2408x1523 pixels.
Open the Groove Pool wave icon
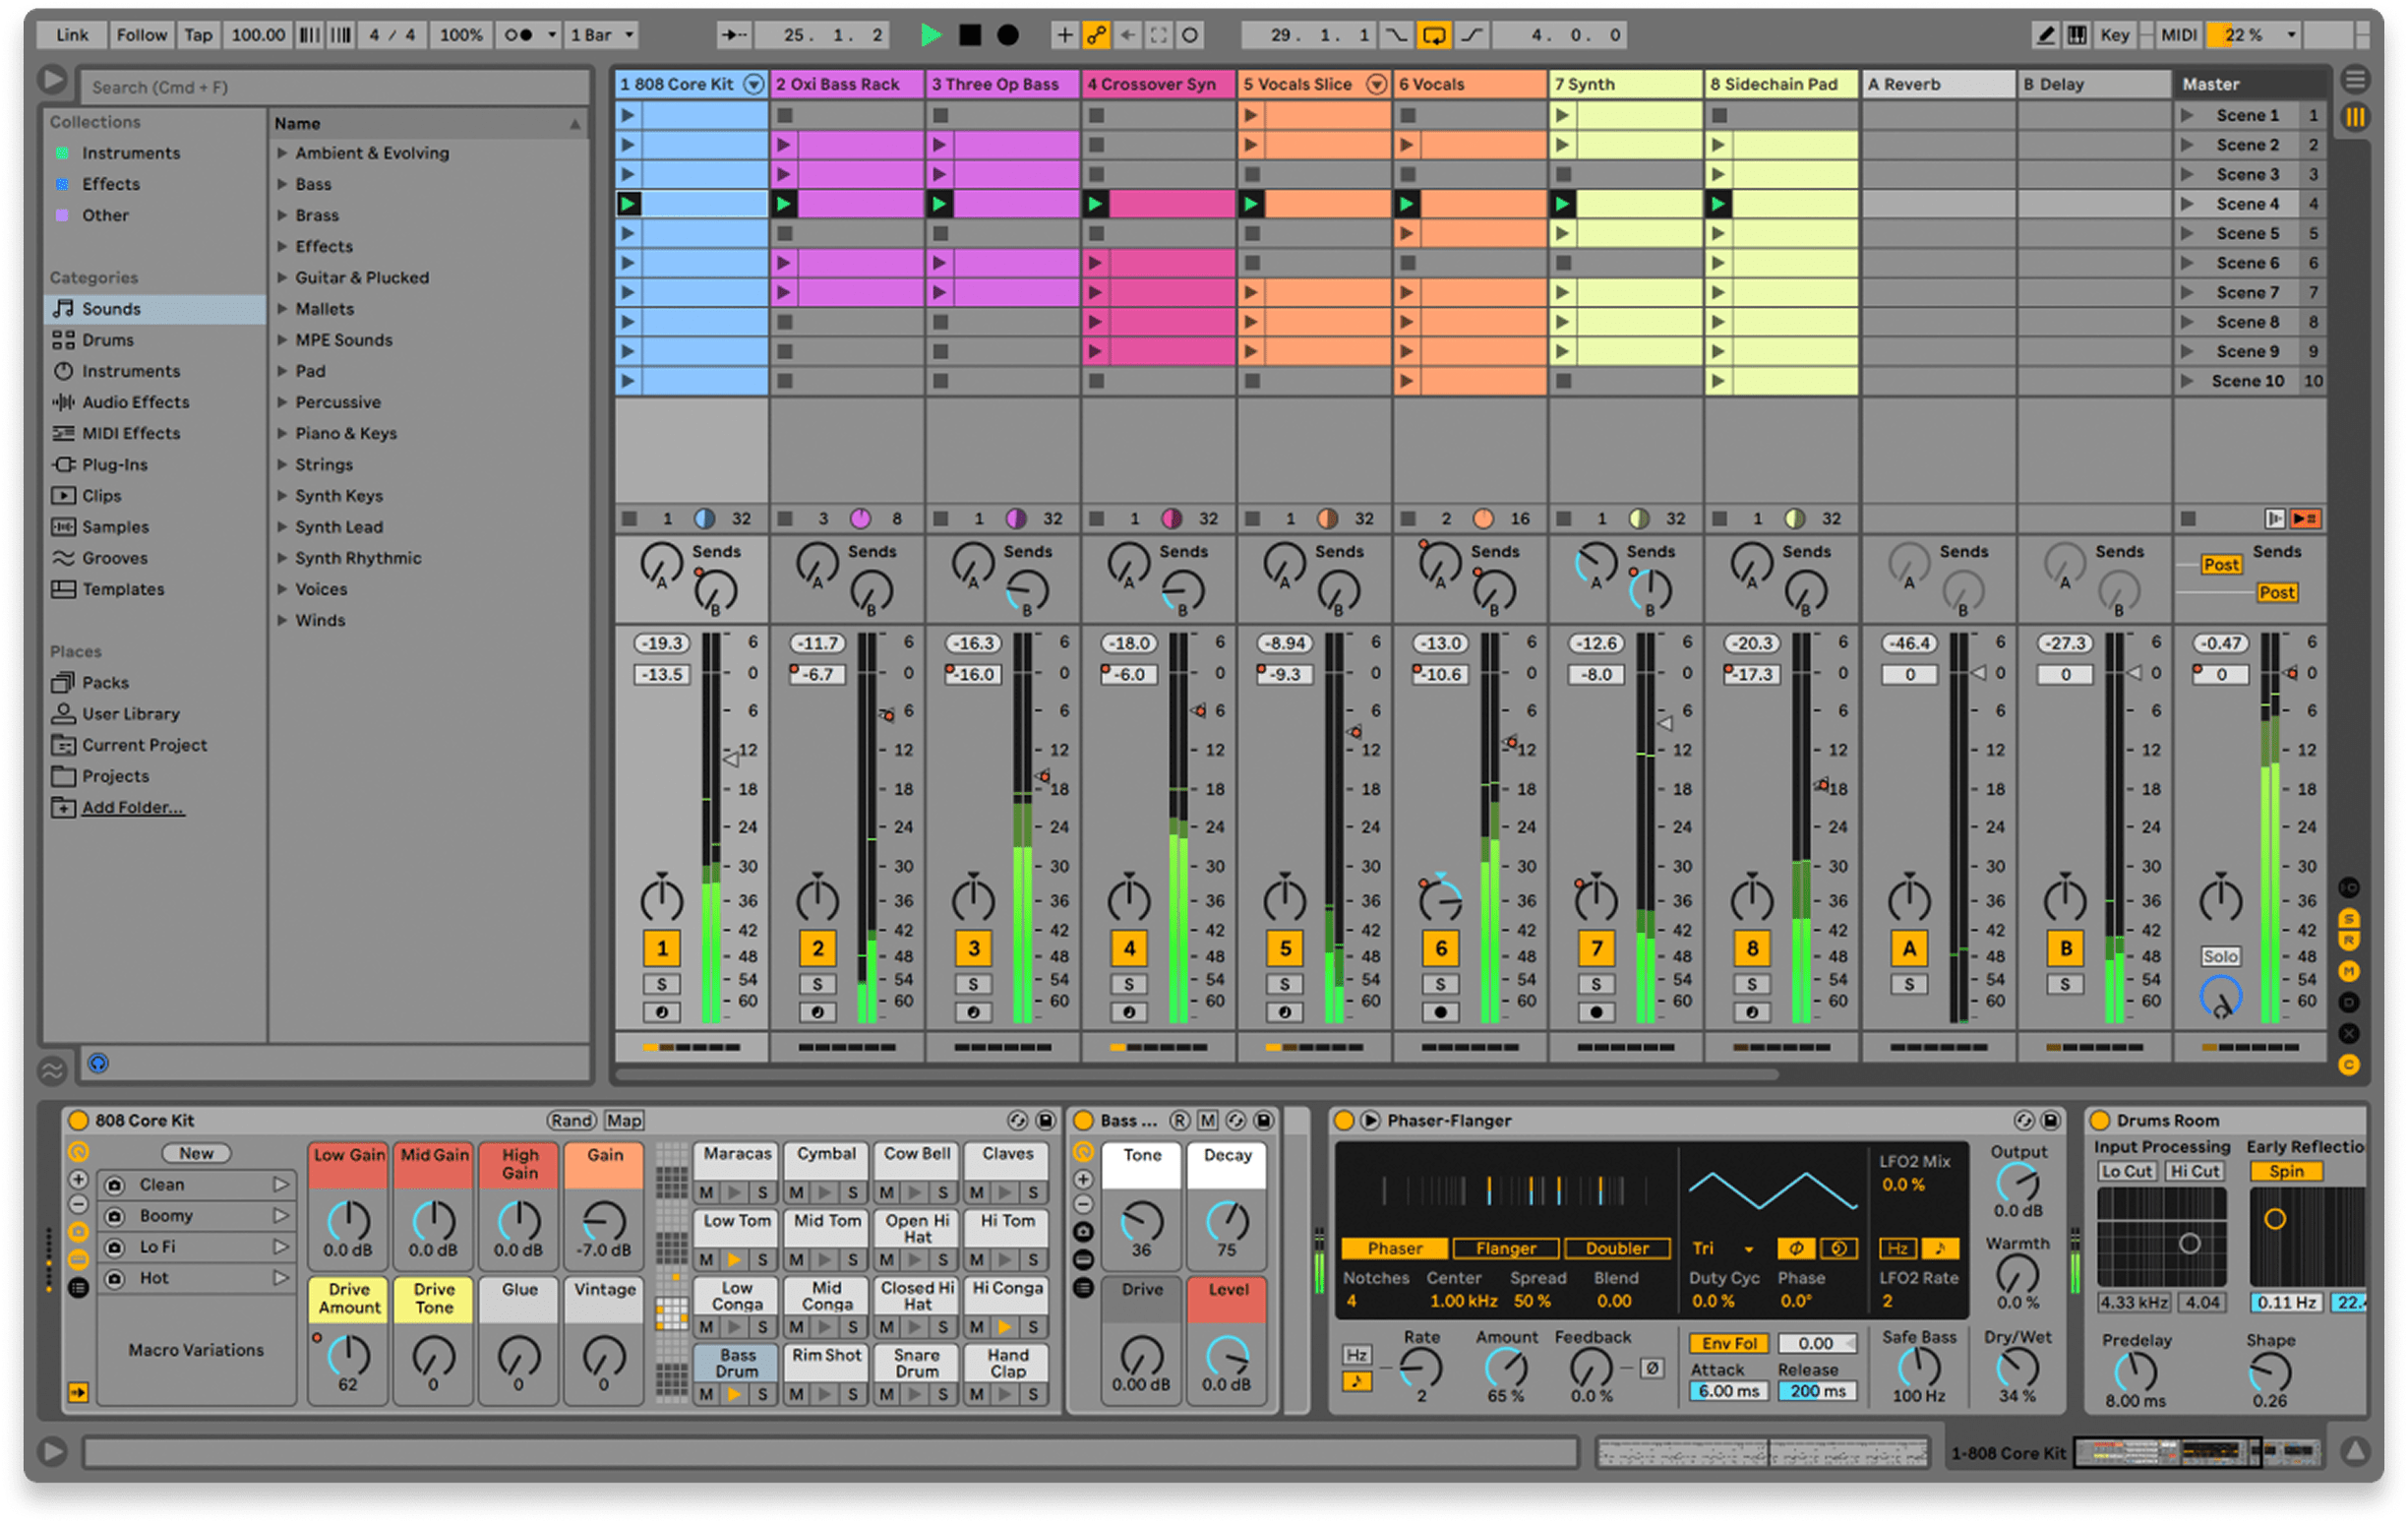(52, 1070)
